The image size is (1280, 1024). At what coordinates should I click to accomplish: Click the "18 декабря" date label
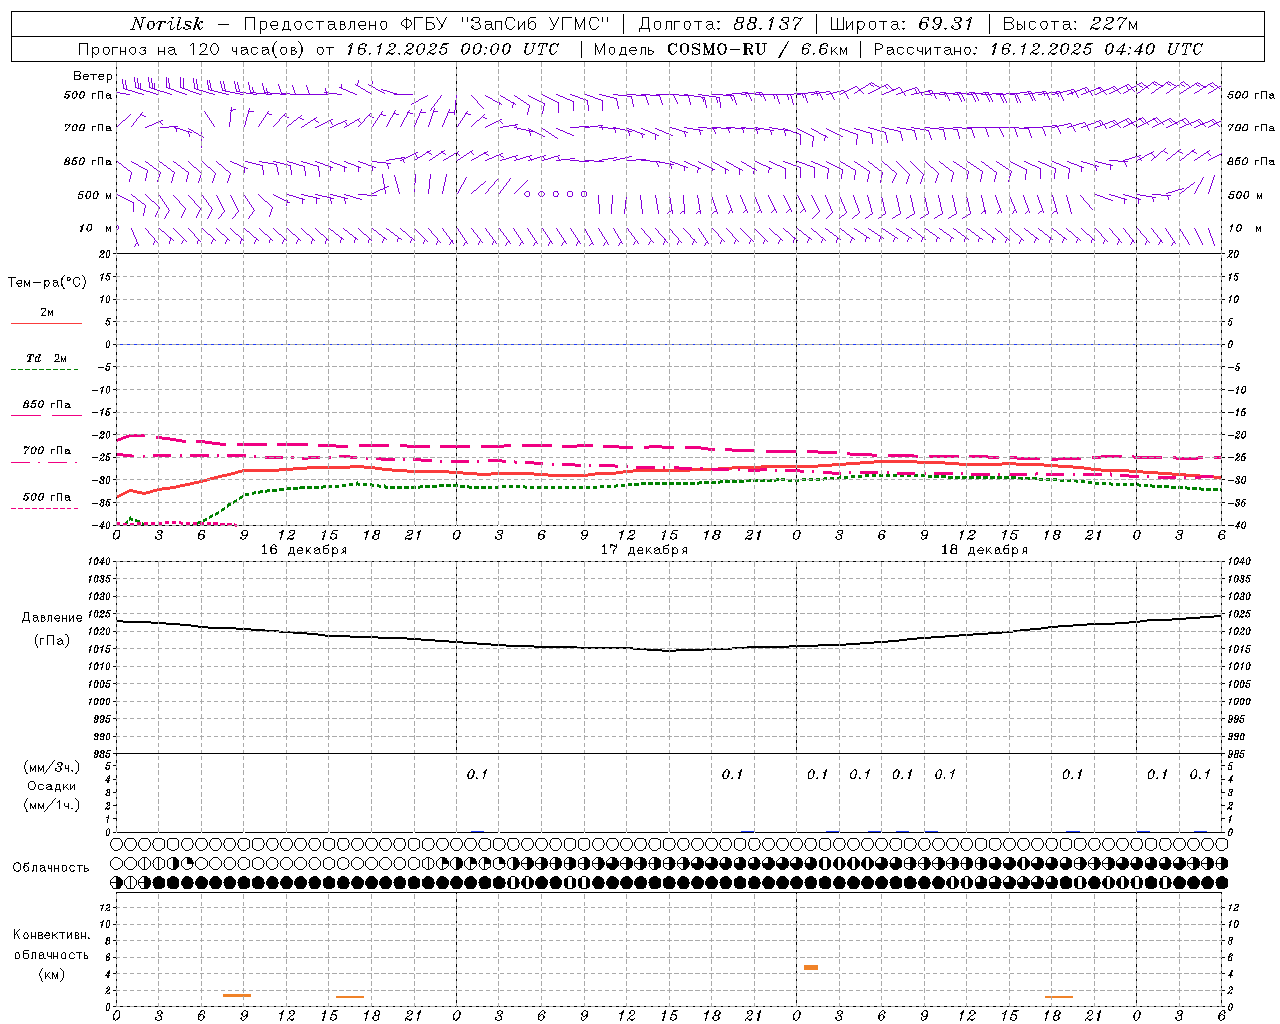[984, 550]
